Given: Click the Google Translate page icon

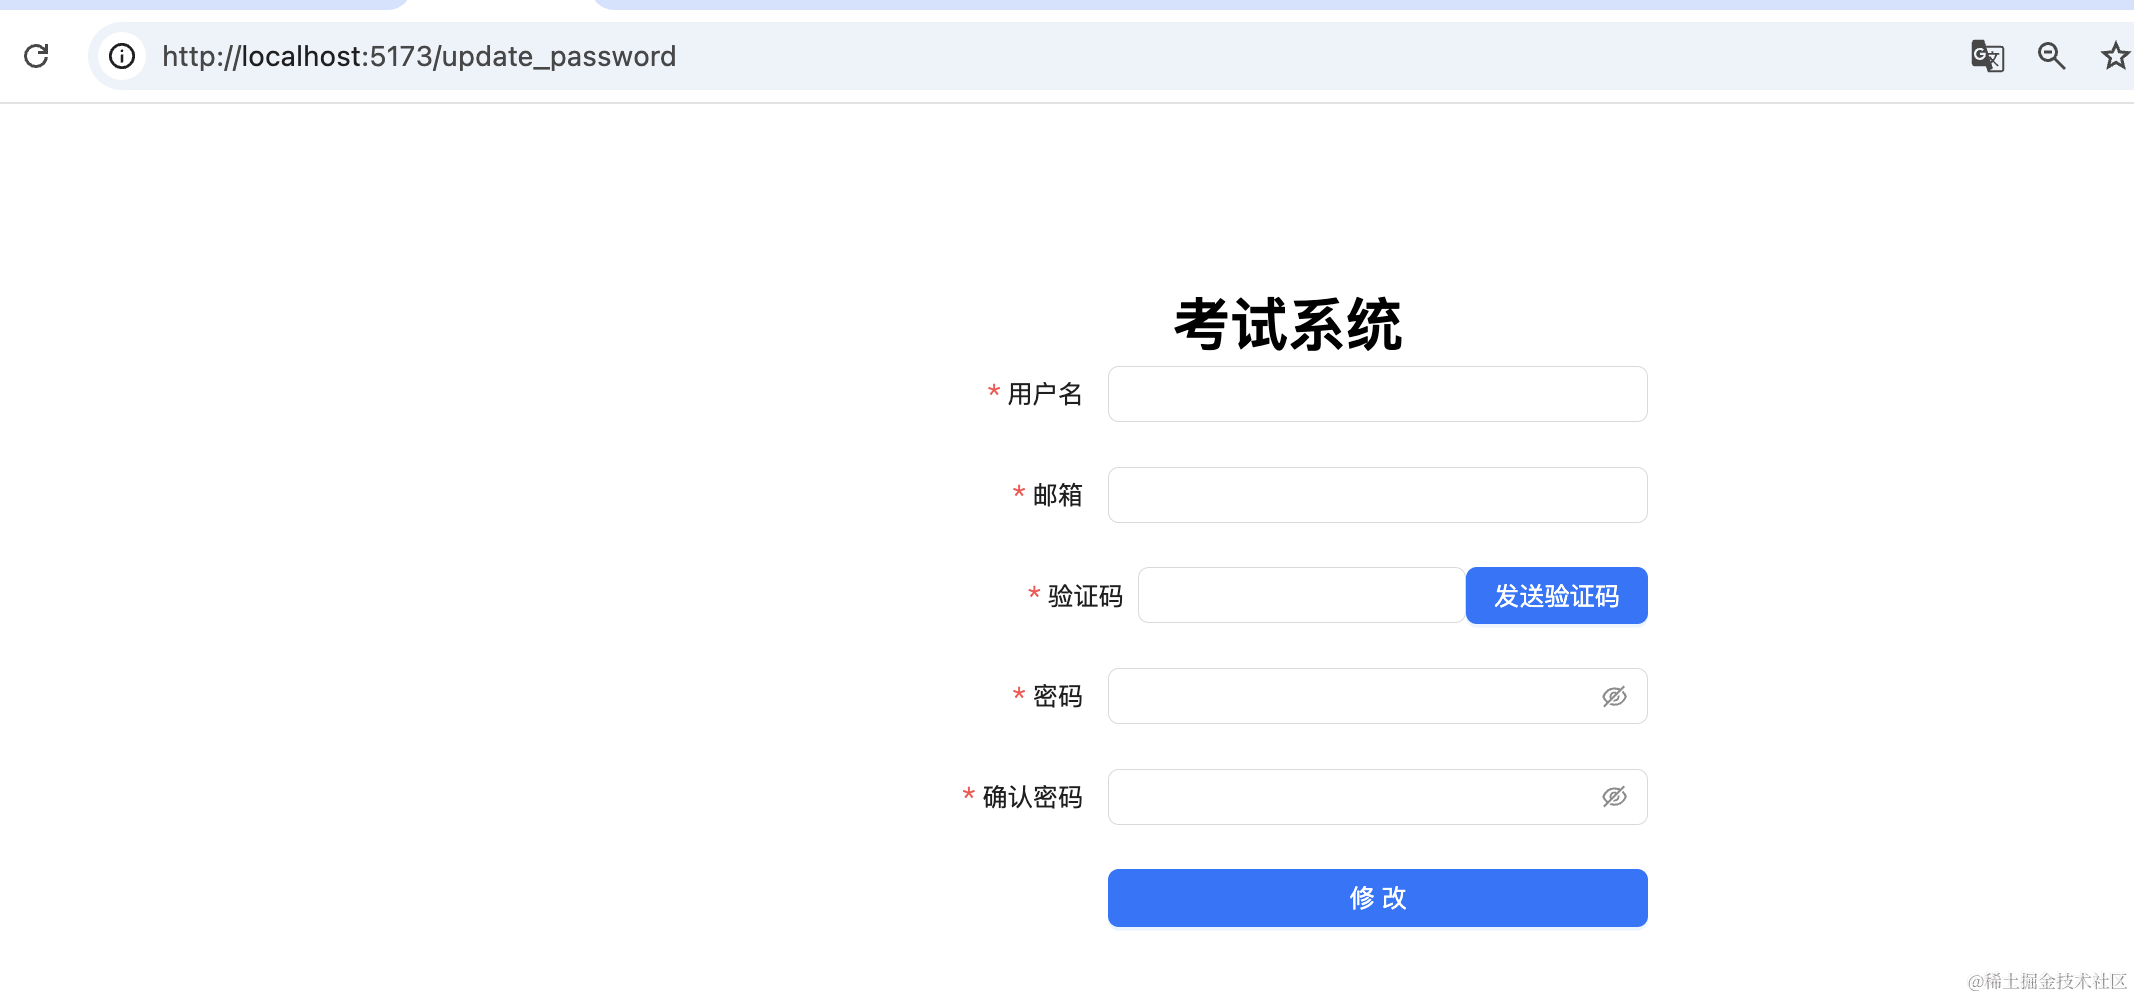Looking at the screenshot, I should [1986, 56].
